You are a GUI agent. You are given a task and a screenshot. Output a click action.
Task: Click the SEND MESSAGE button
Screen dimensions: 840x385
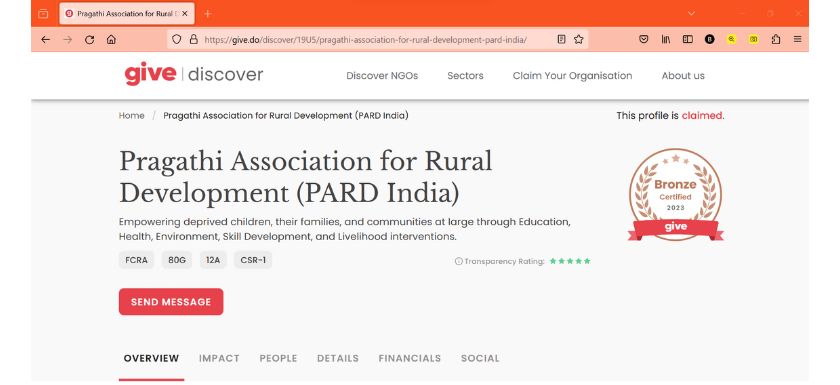pyautogui.click(x=171, y=301)
